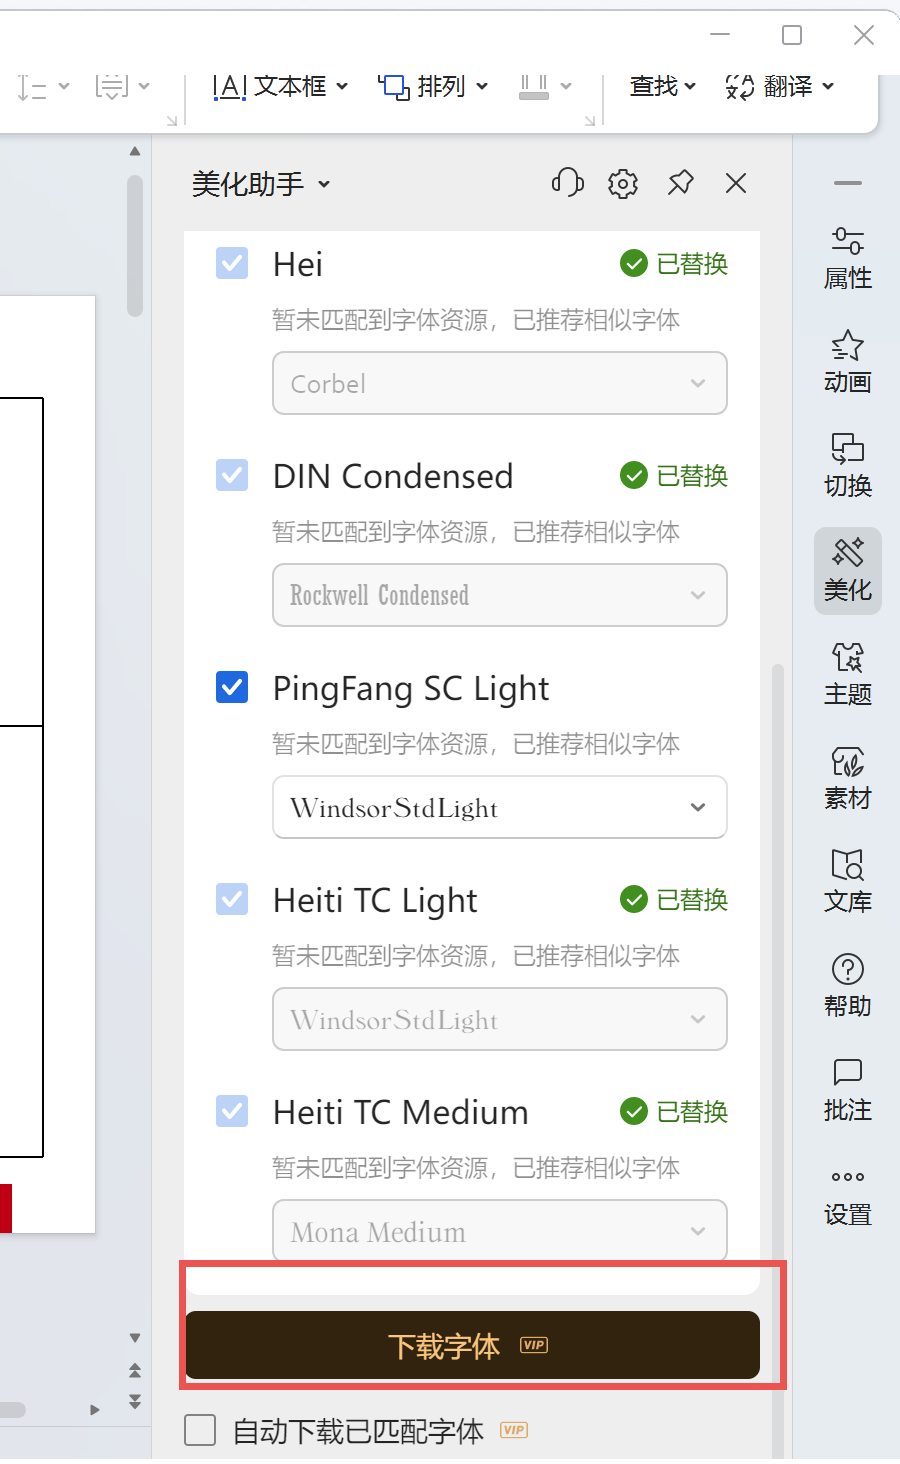Image resolution: width=900 pixels, height=1464 pixels.
Task: Open the 查找 find menu button
Action: point(662,87)
